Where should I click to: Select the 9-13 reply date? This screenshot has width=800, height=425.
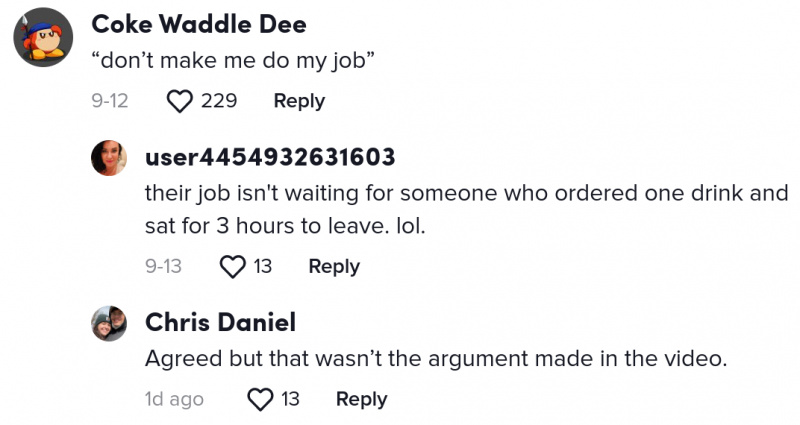pos(163,266)
